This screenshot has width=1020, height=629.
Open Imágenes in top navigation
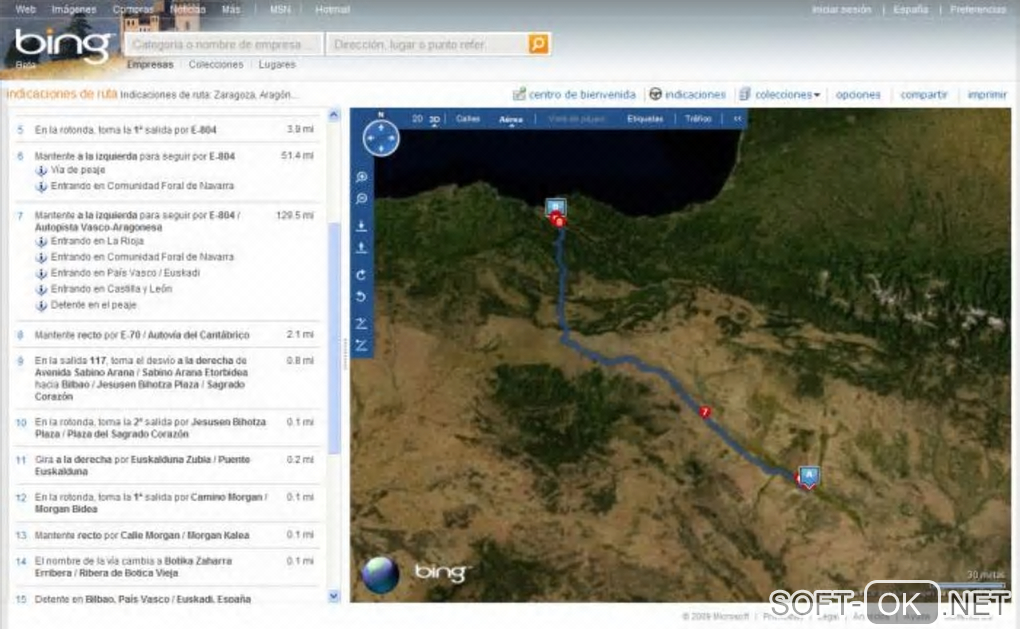coord(74,9)
